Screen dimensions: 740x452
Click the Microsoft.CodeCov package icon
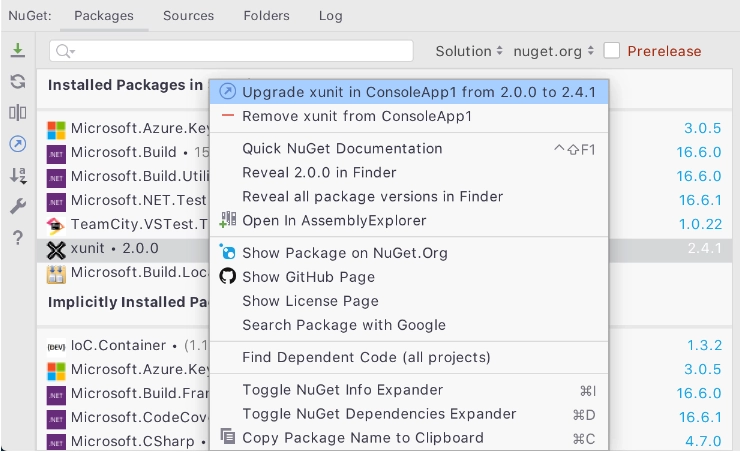(56, 419)
